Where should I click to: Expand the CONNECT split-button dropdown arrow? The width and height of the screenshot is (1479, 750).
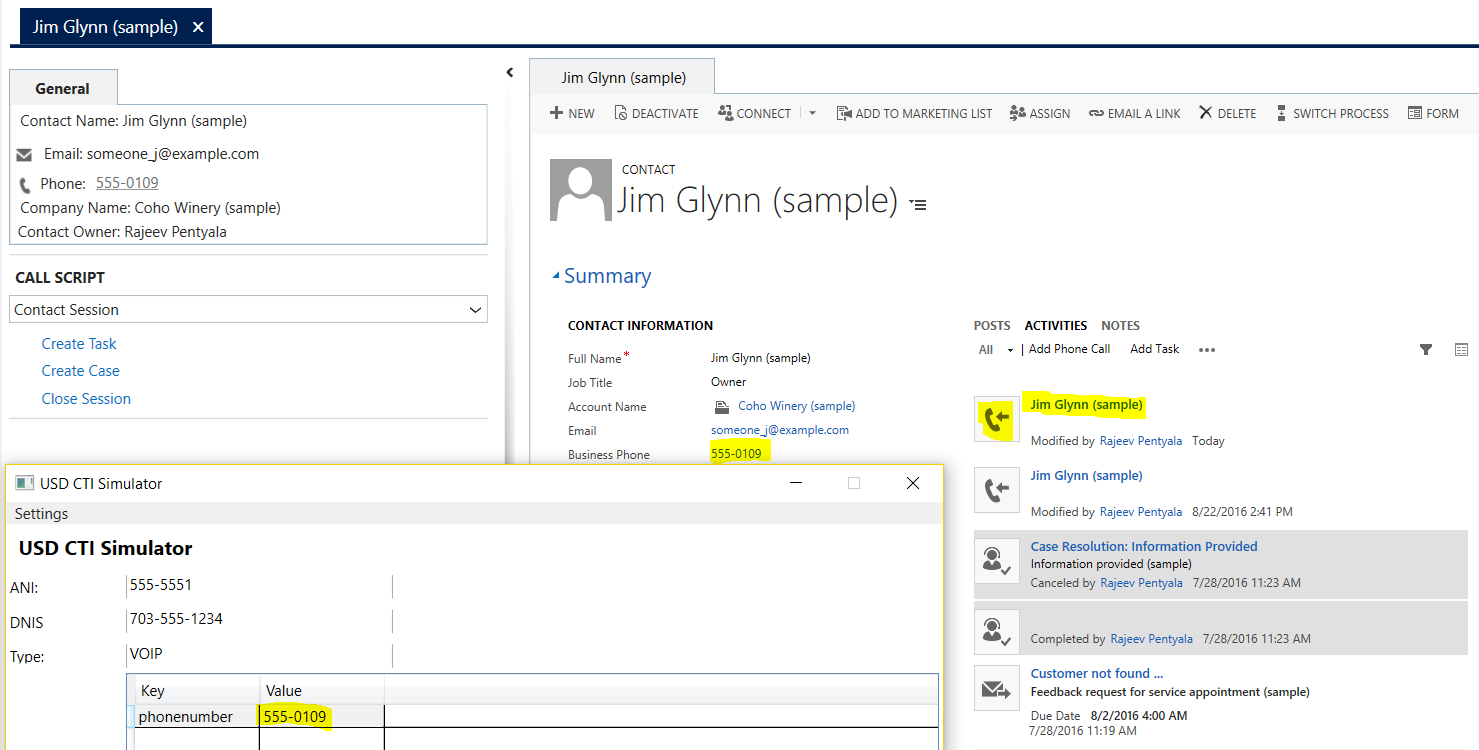tap(812, 114)
